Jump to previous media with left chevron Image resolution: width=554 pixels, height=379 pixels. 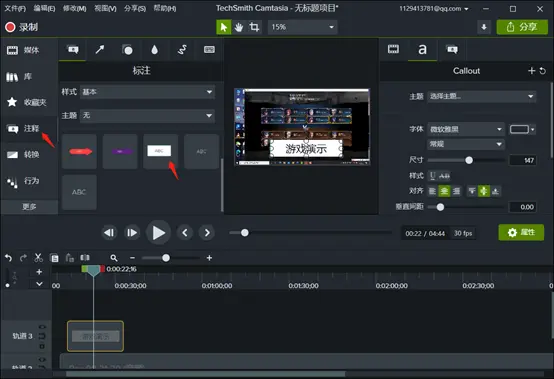[184, 232]
